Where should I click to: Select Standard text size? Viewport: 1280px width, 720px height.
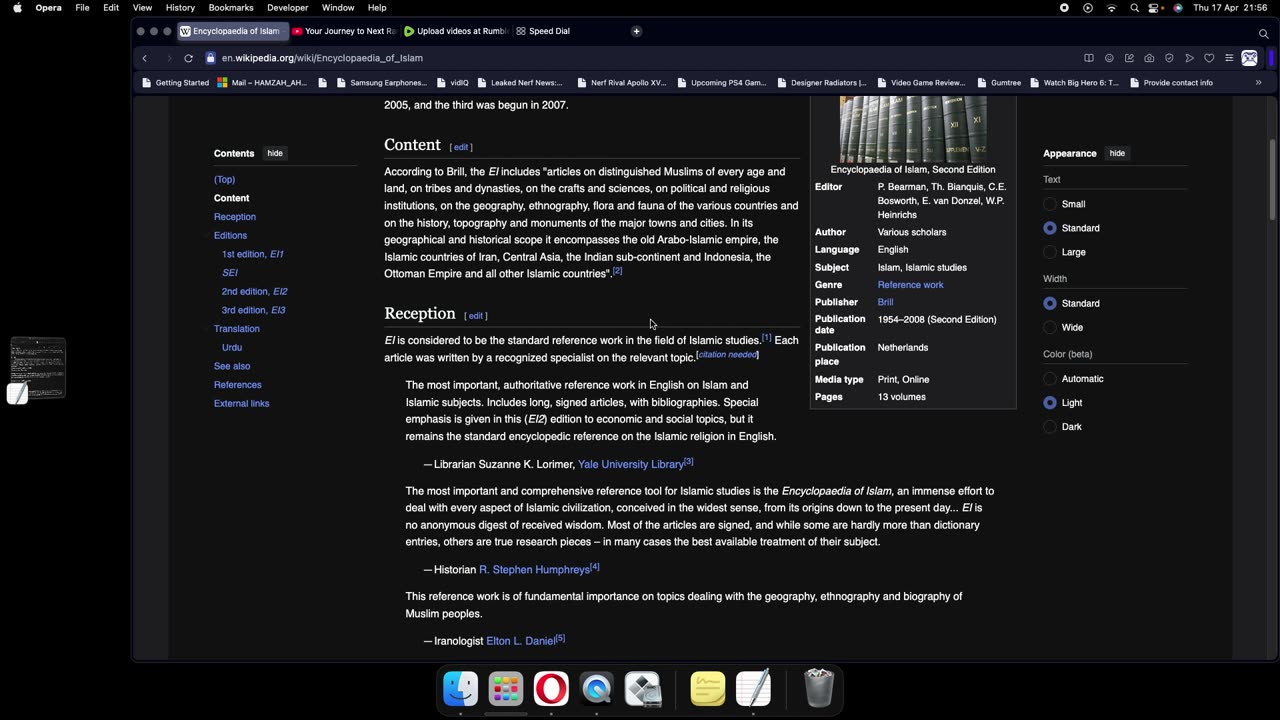click(1050, 228)
